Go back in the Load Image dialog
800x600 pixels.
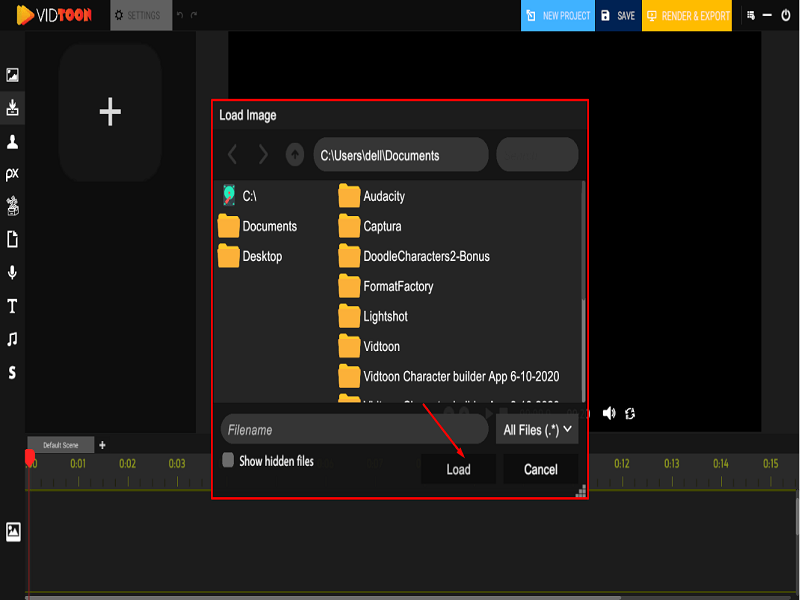pyautogui.click(x=233, y=154)
